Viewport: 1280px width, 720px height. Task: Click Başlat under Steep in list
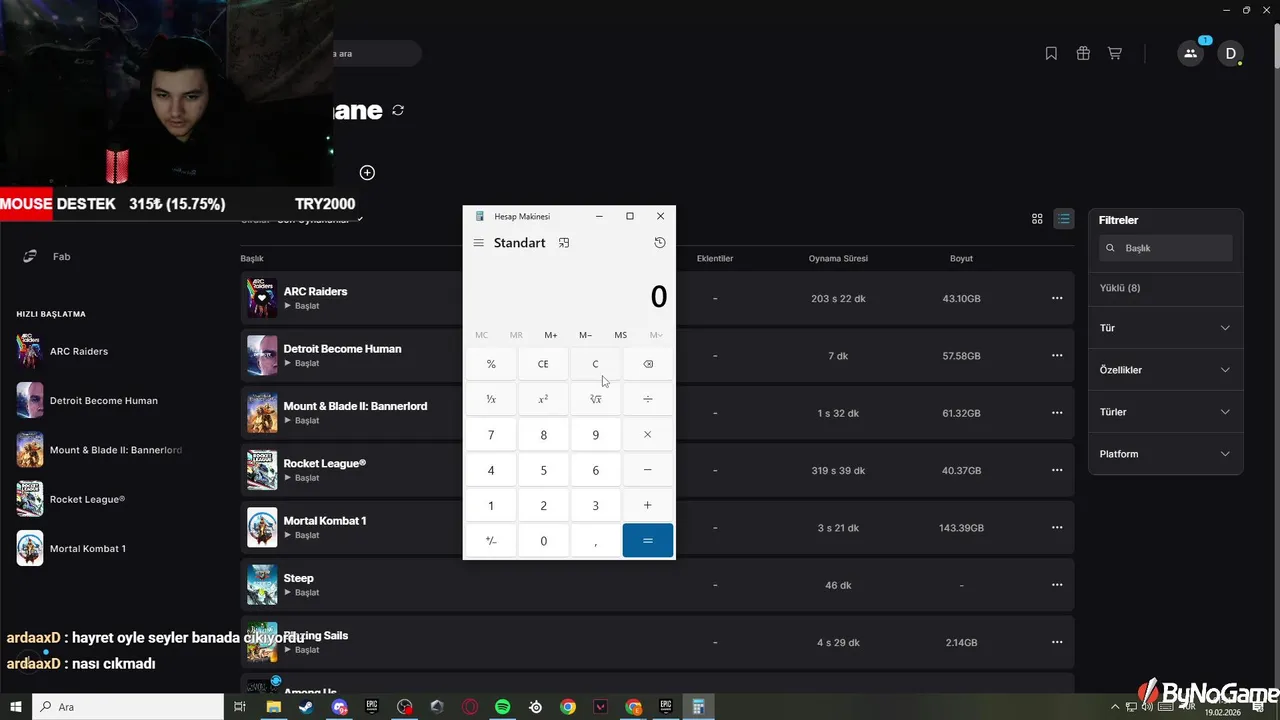pos(302,593)
